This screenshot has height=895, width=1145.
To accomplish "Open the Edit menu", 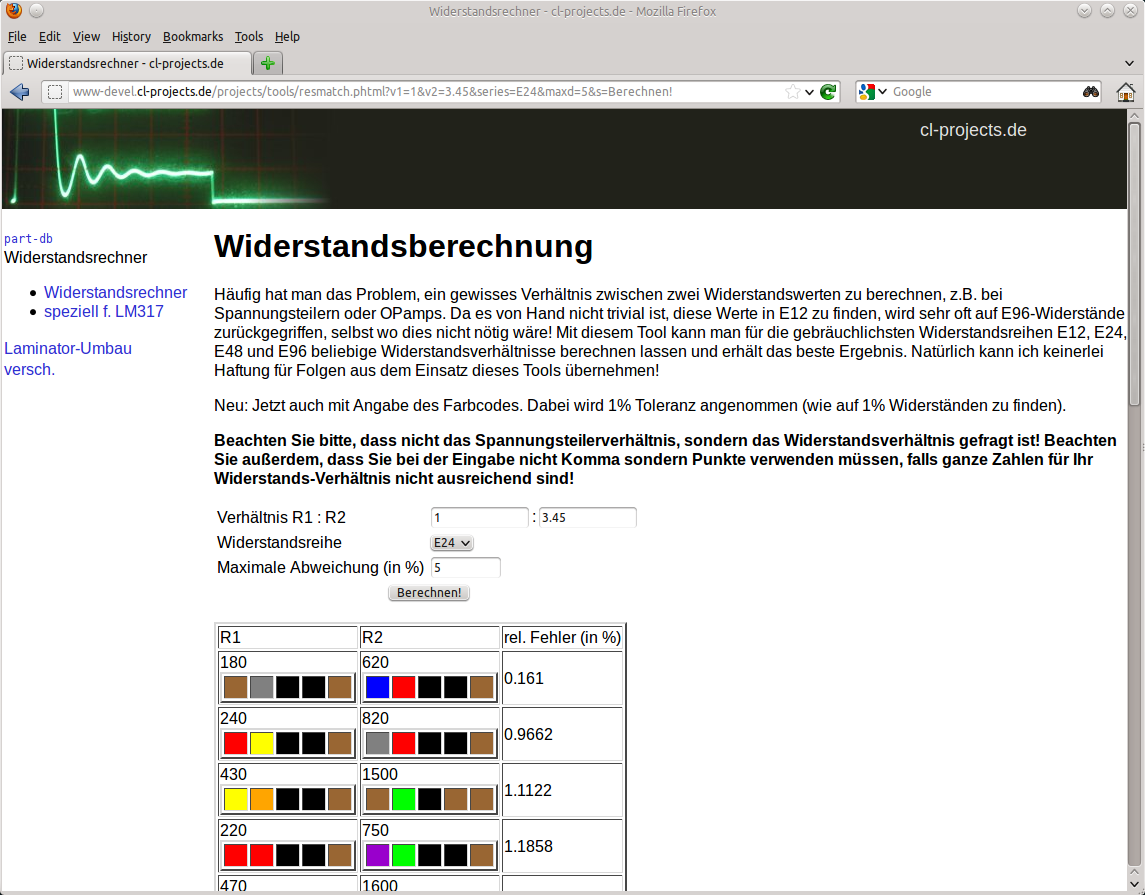I will [x=50, y=37].
